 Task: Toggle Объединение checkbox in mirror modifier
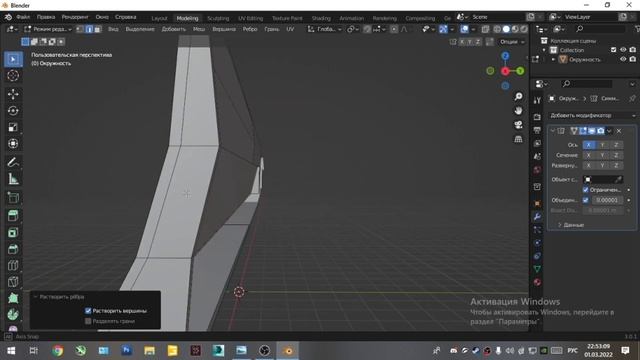(586, 200)
